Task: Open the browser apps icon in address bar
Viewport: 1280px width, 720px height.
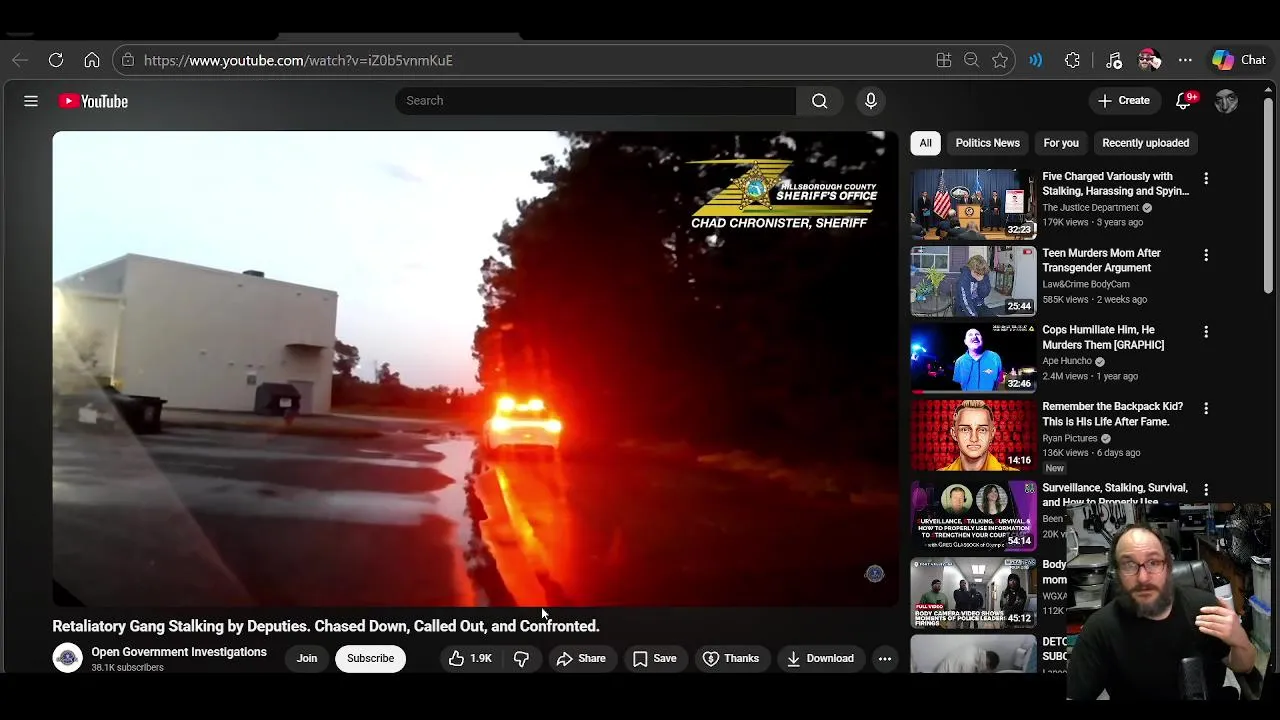Action: coord(943,60)
